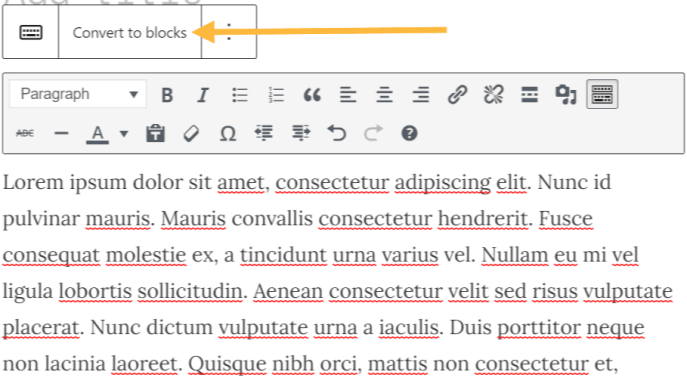Open the block options three-dot menu
Viewport: 687px width, 381px height.
click(x=229, y=32)
